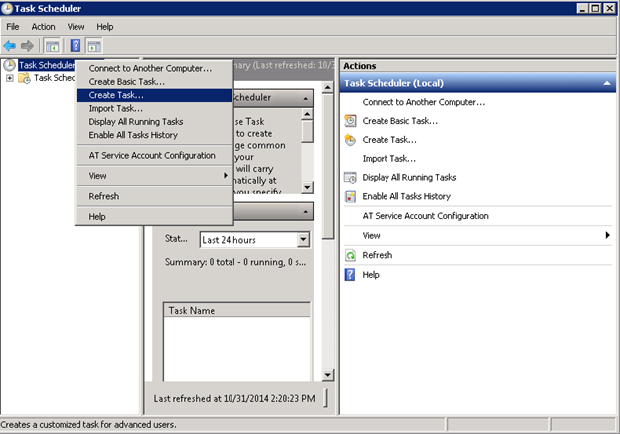
Task: Click the center pane scrollbar down arrow
Action: (x=328, y=375)
